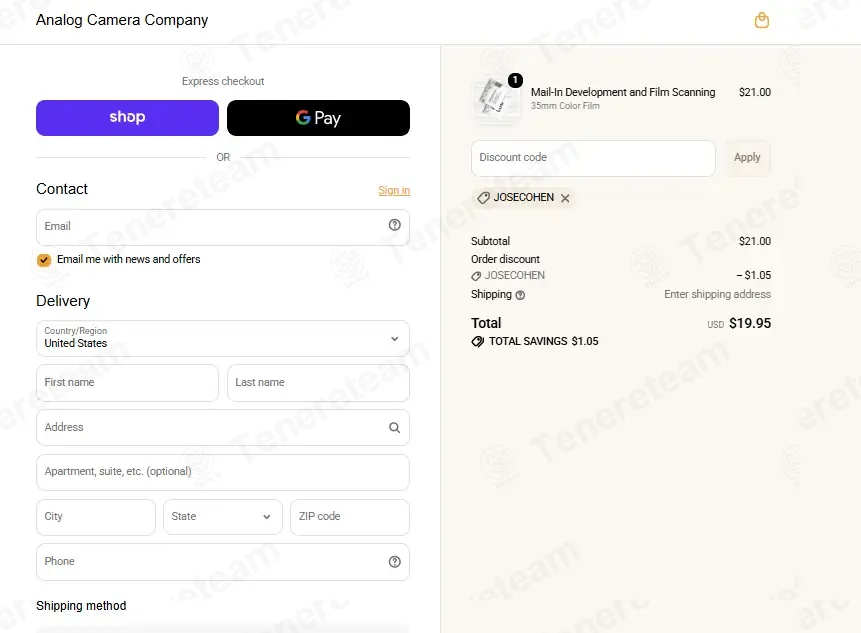Image resolution: width=861 pixels, height=633 pixels.
Task: Open the Country/Region dropdown
Action: pyautogui.click(x=223, y=338)
